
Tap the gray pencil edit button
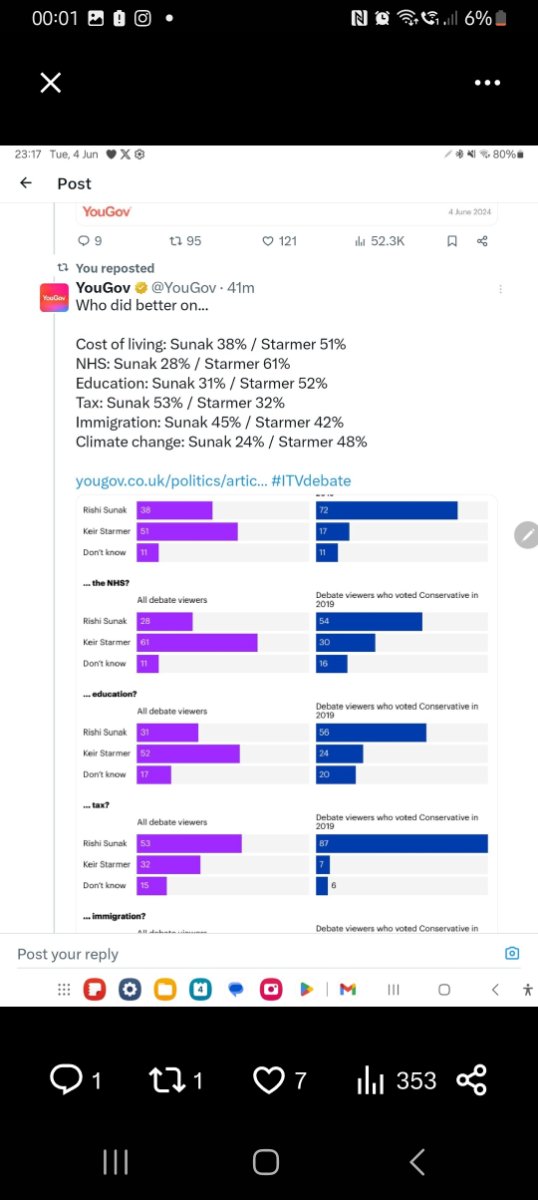click(x=526, y=535)
